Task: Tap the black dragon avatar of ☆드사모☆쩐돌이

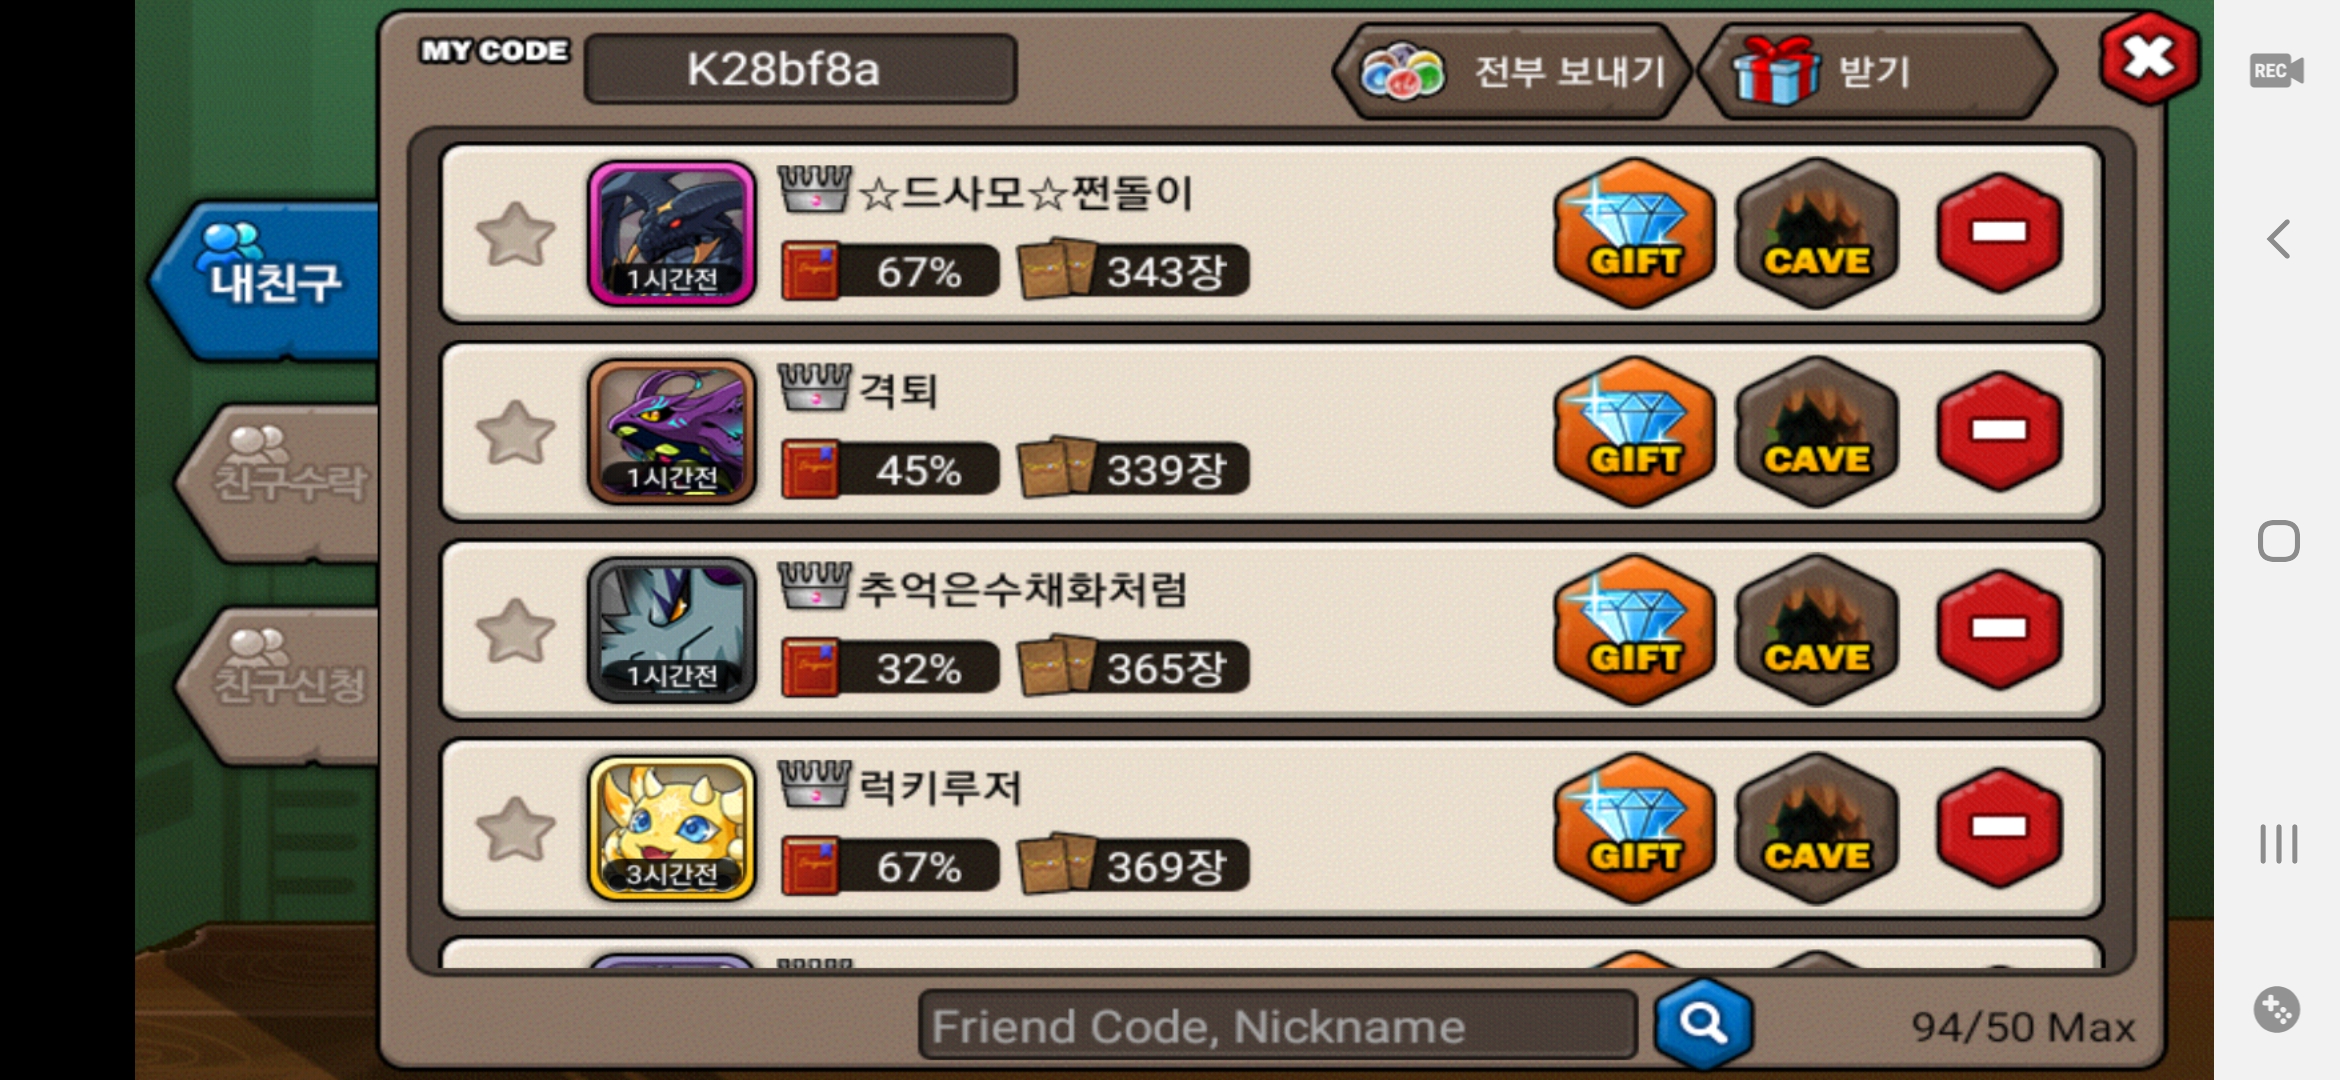Action: click(672, 233)
